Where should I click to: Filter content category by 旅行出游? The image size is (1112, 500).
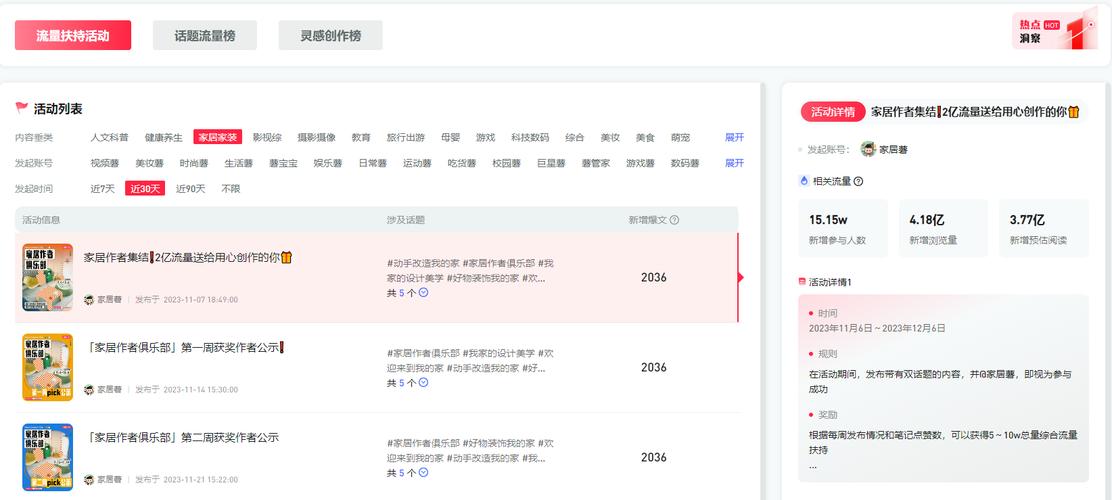click(405, 137)
